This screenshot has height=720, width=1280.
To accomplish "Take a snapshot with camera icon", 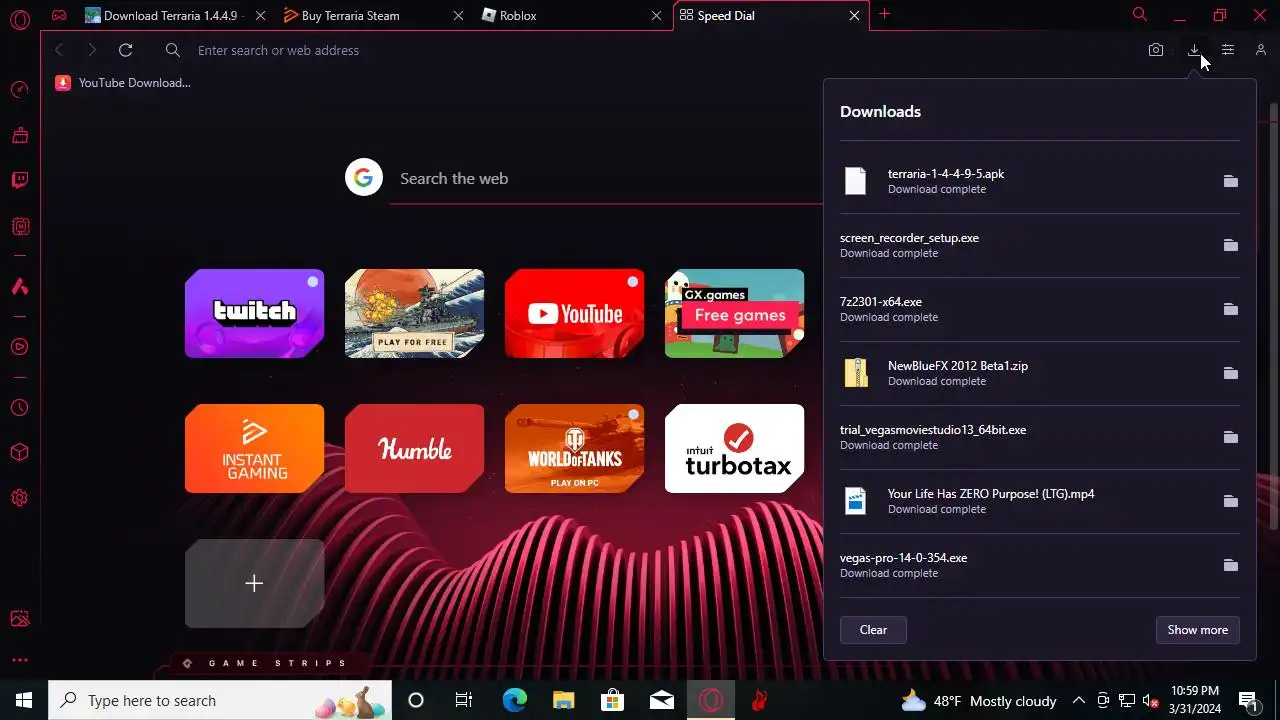I will click(x=1156, y=50).
